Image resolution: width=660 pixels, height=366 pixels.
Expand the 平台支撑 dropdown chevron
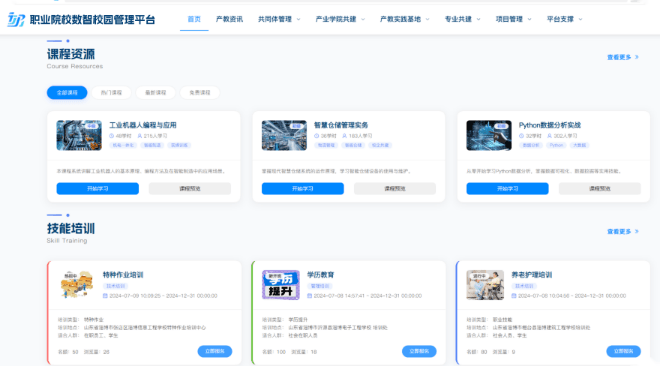click(x=580, y=19)
